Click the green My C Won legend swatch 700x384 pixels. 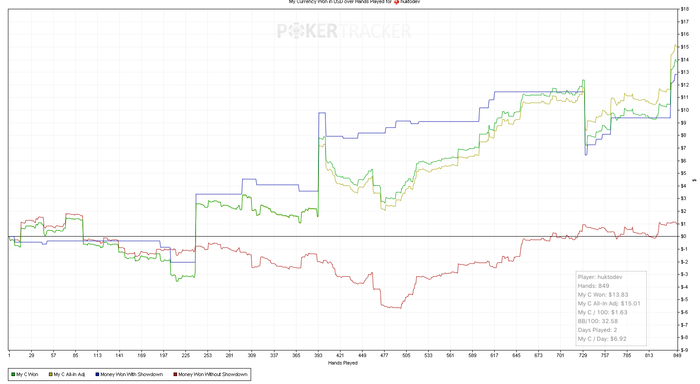13,374
